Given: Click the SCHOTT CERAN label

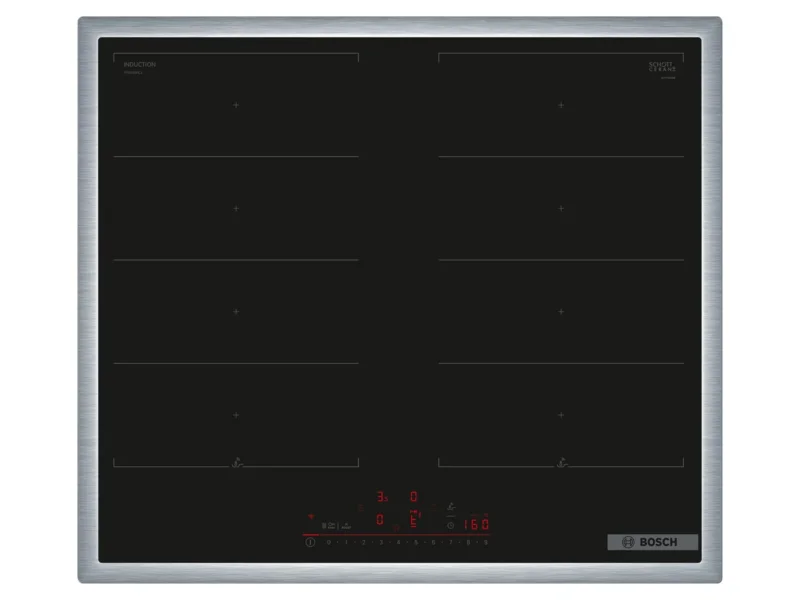Looking at the screenshot, I should (x=662, y=66).
